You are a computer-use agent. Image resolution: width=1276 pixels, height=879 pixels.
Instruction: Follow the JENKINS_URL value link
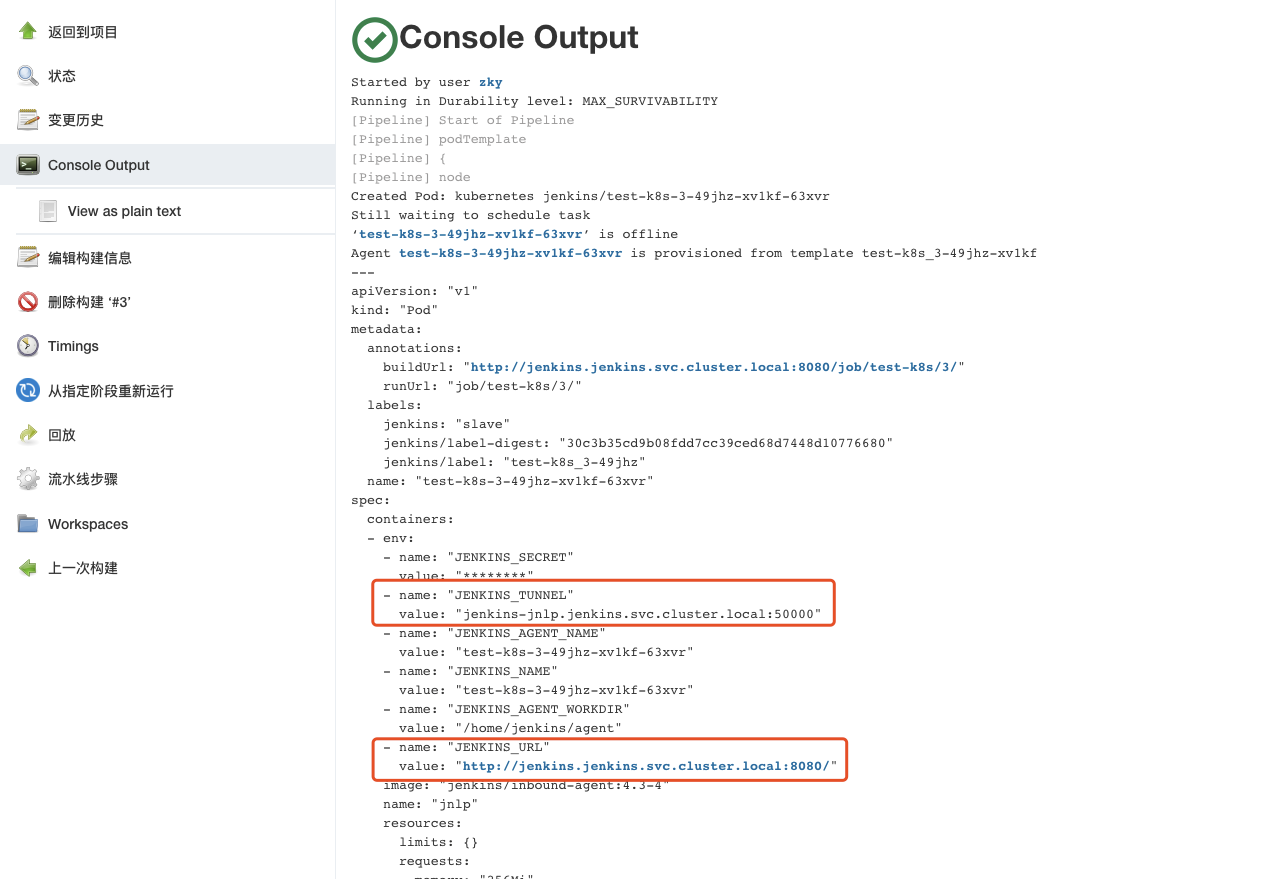pyautogui.click(x=646, y=766)
